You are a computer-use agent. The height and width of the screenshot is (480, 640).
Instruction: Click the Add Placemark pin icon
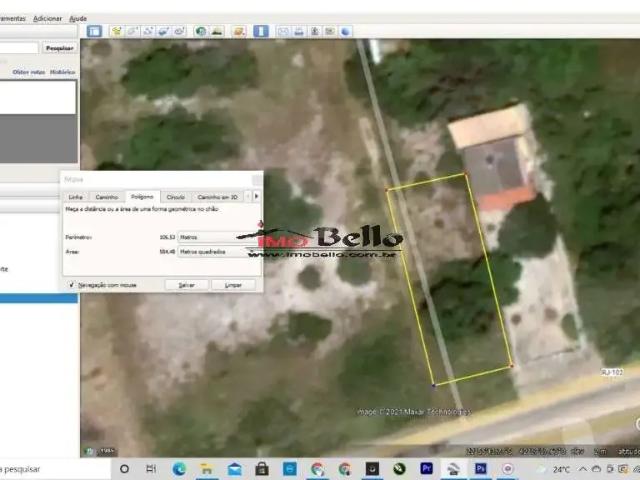click(117, 31)
